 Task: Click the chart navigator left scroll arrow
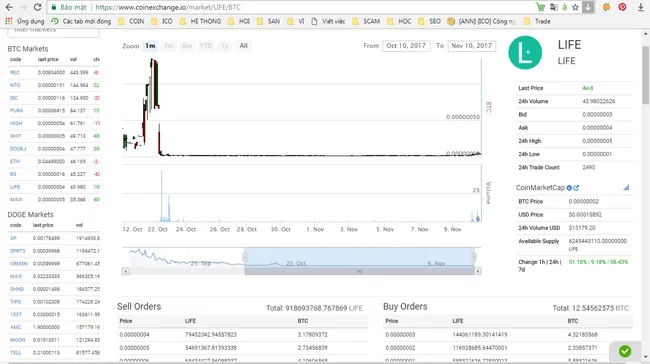click(126, 271)
